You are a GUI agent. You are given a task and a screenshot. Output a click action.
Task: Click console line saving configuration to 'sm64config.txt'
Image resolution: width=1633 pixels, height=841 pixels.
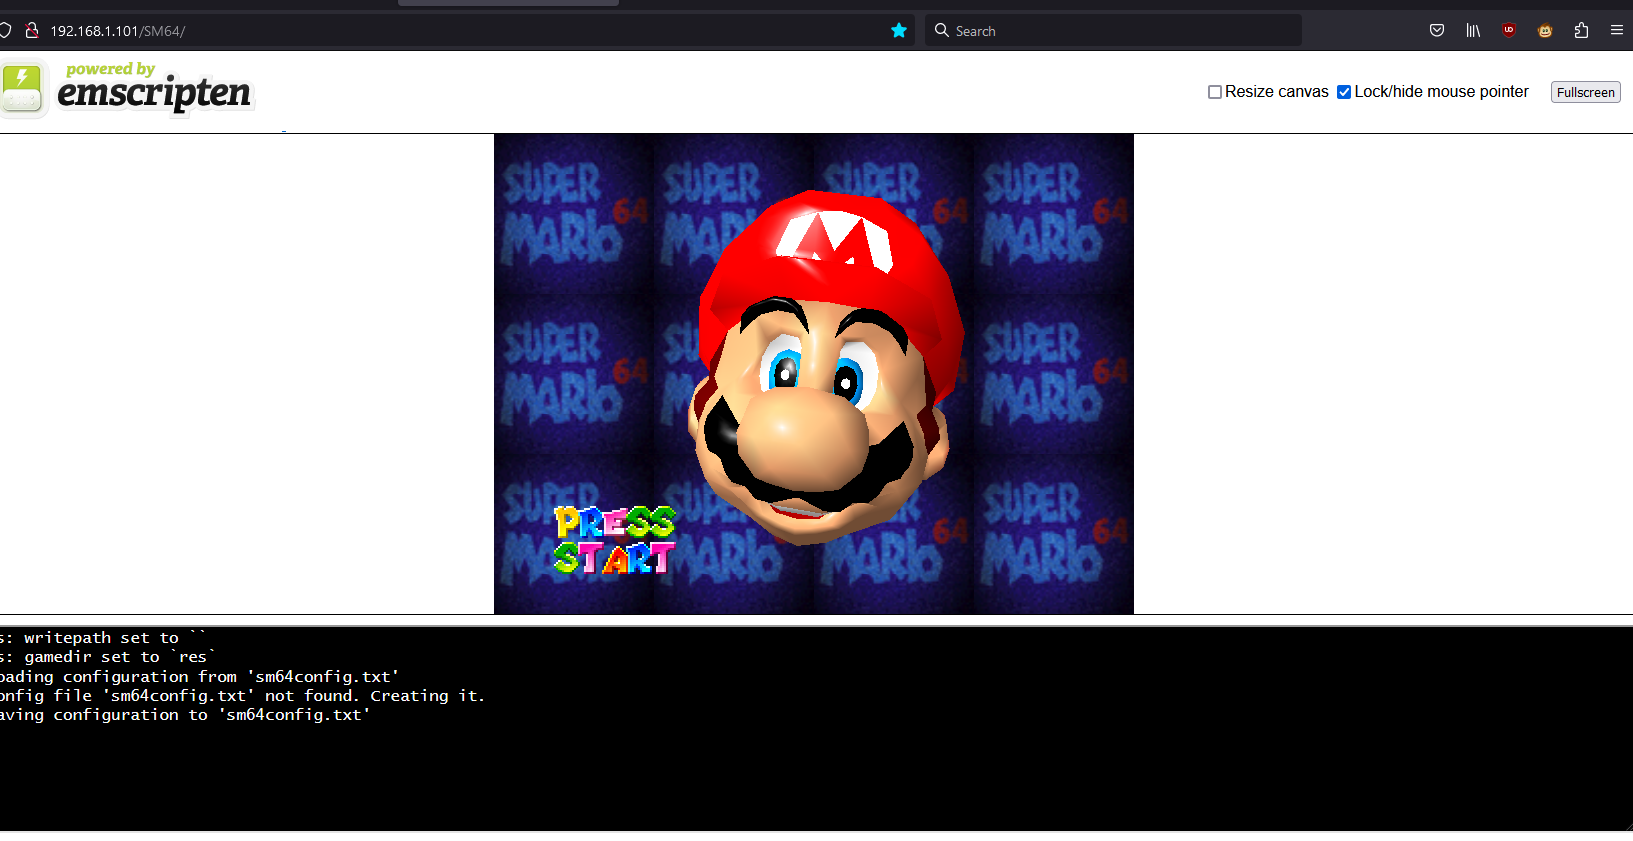pyautogui.click(x=185, y=715)
